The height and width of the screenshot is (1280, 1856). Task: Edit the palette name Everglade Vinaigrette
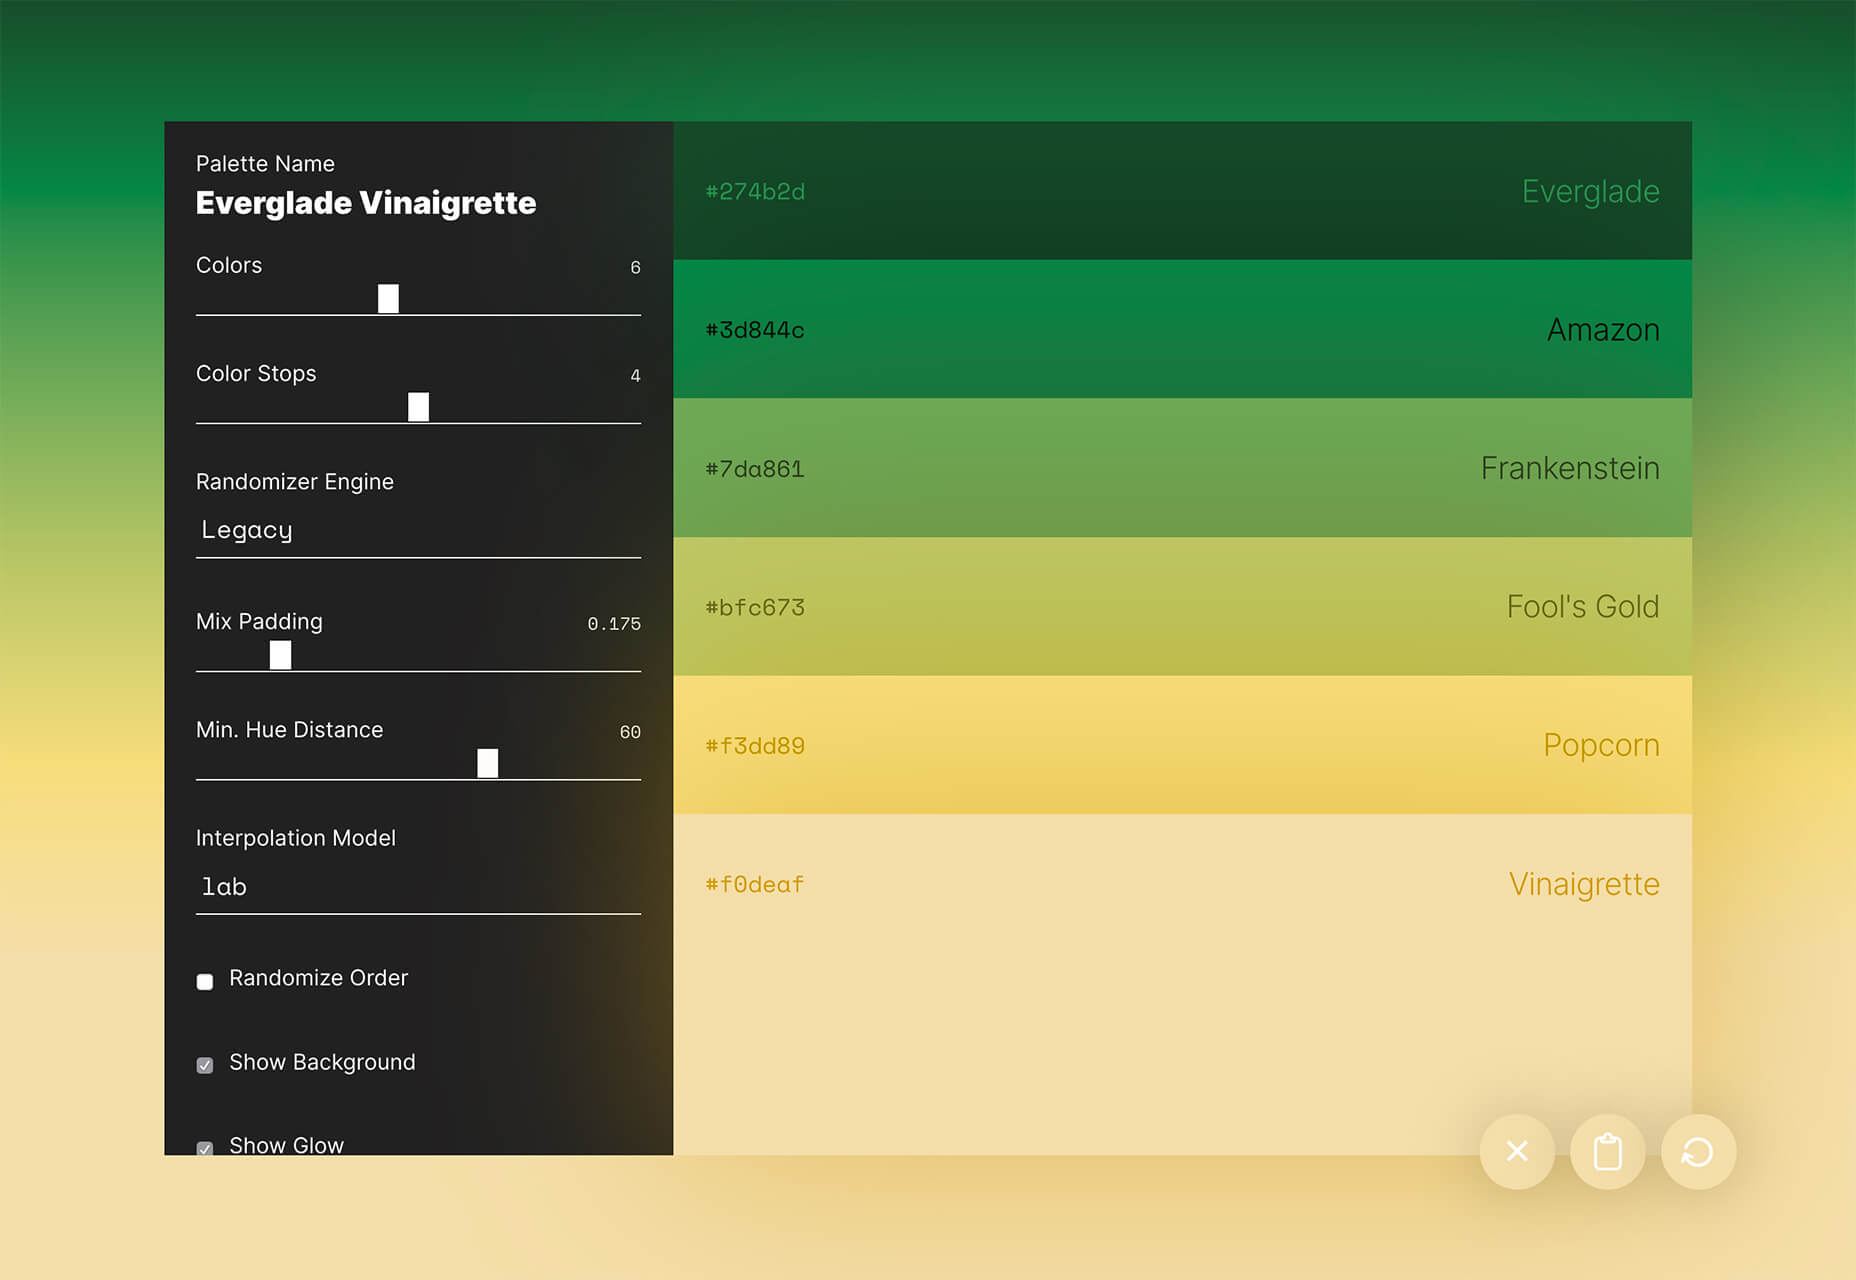coord(366,203)
